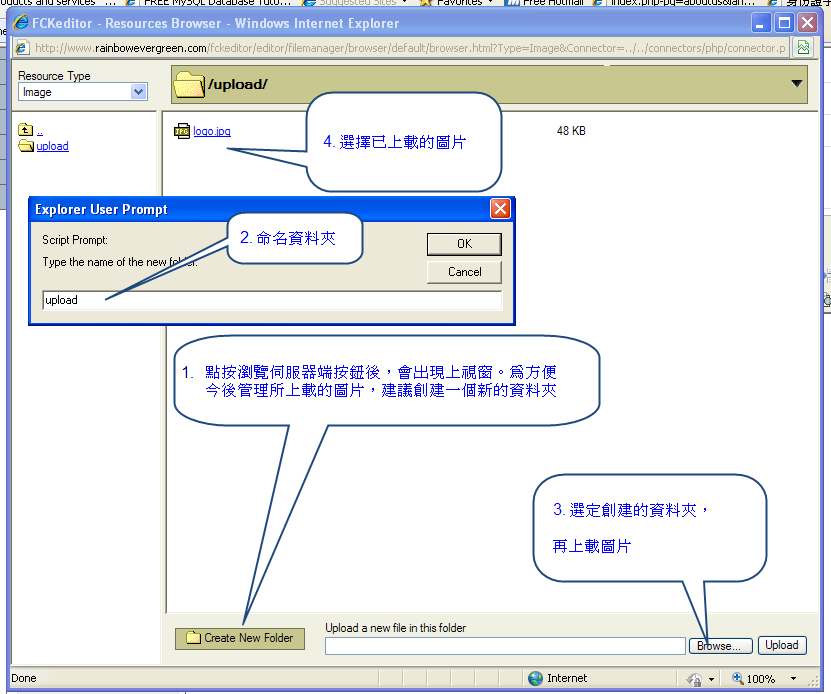831x694 pixels.
Task: Click the Internet Explorer logo in title bar
Action: tap(19, 23)
